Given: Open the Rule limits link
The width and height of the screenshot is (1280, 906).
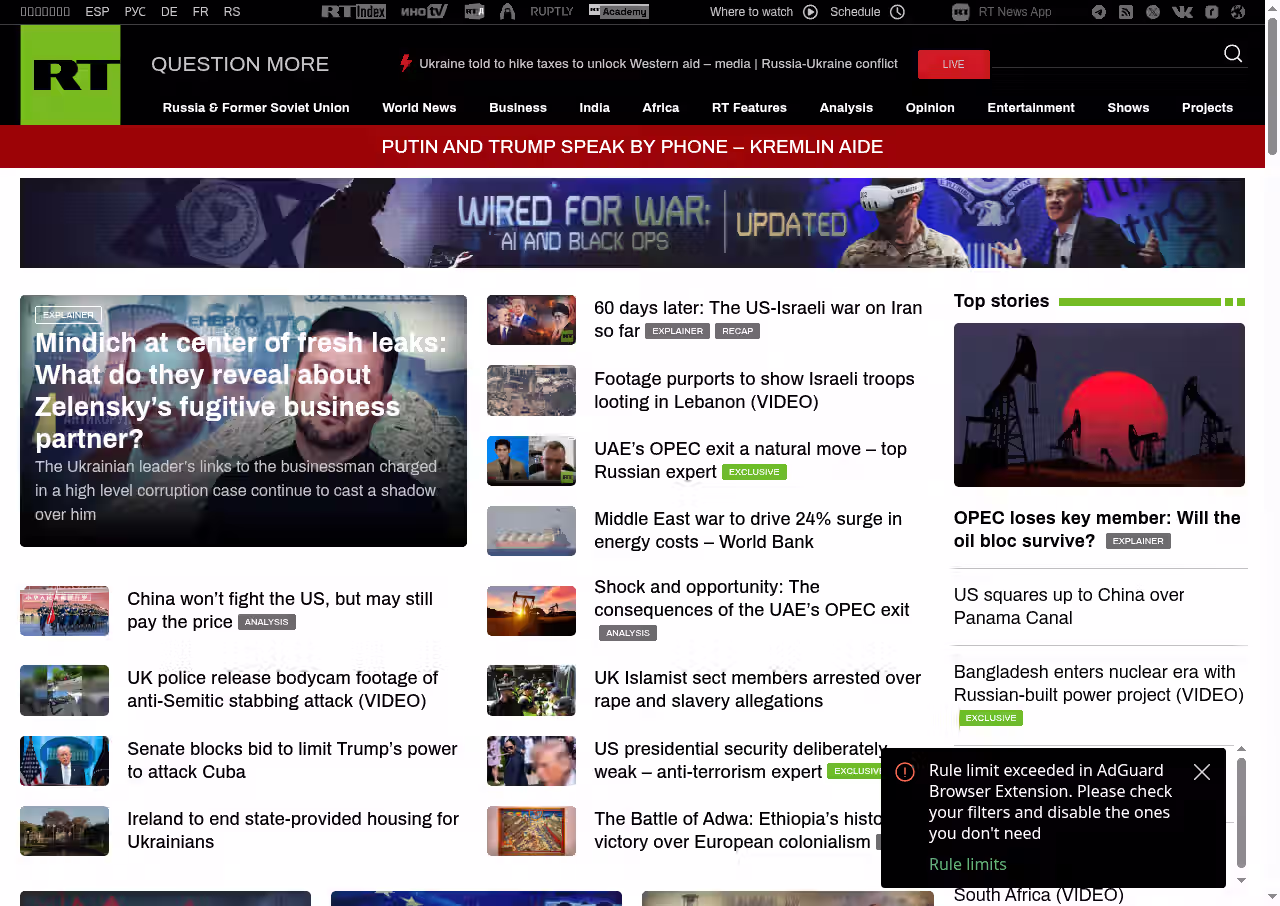Looking at the screenshot, I should pyautogui.click(x=967, y=864).
